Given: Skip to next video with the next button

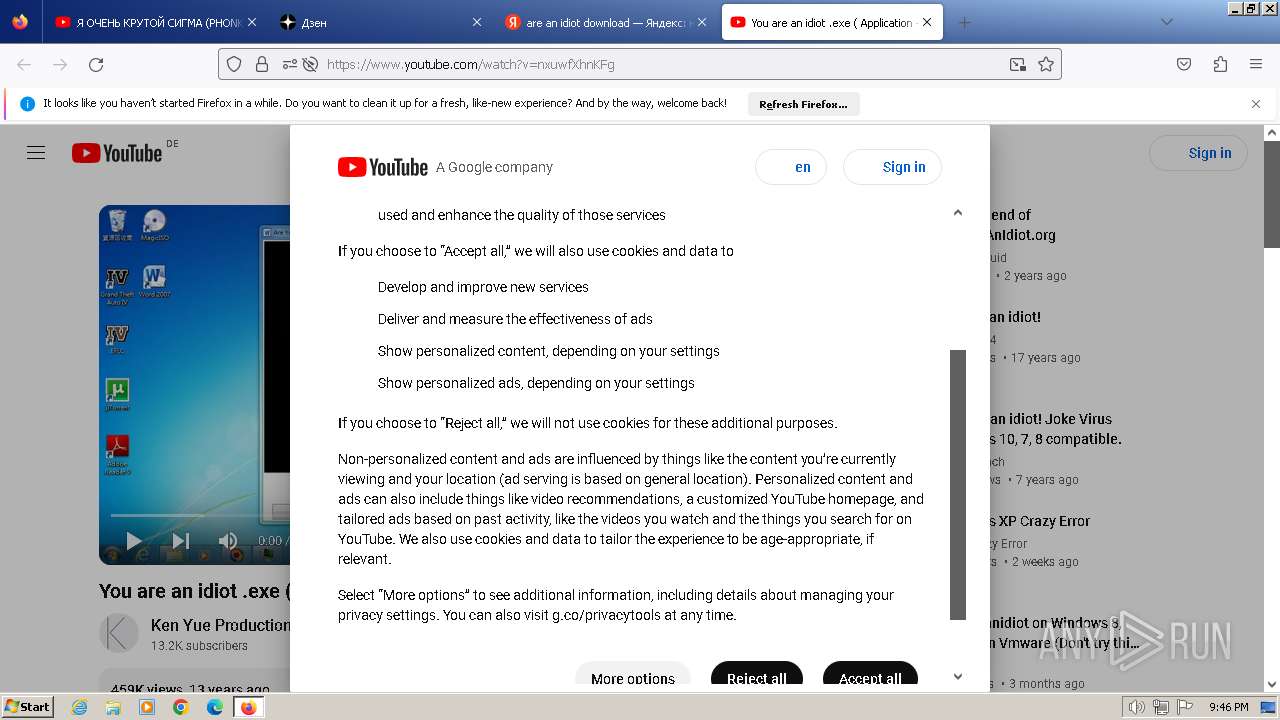Looking at the screenshot, I should click(181, 541).
